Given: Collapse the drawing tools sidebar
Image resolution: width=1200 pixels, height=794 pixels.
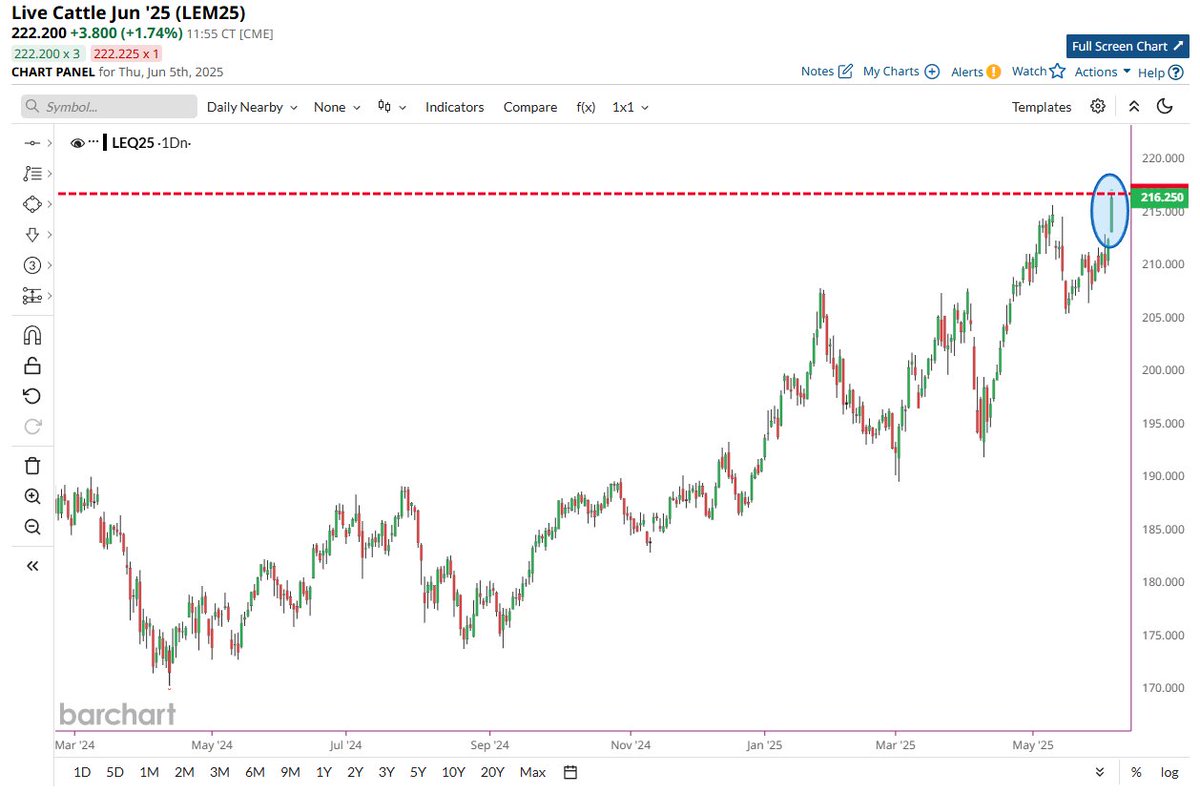Looking at the screenshot, I should [32, 566].
